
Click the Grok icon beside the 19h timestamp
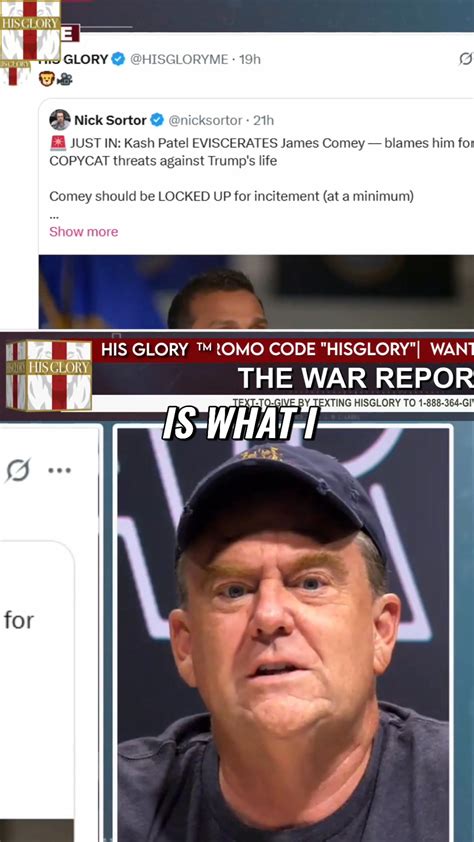point(466,59)
